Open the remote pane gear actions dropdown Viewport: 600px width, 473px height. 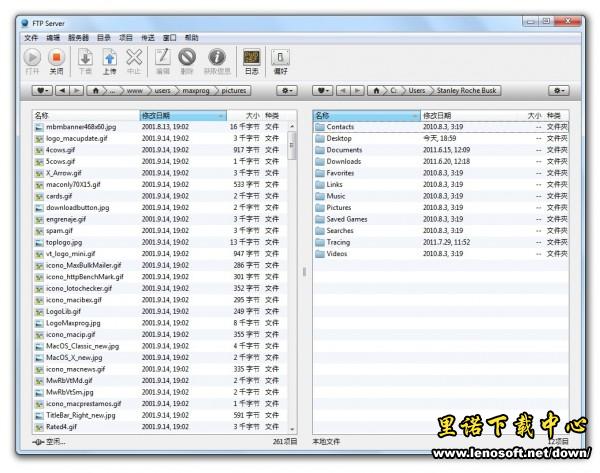287,91
